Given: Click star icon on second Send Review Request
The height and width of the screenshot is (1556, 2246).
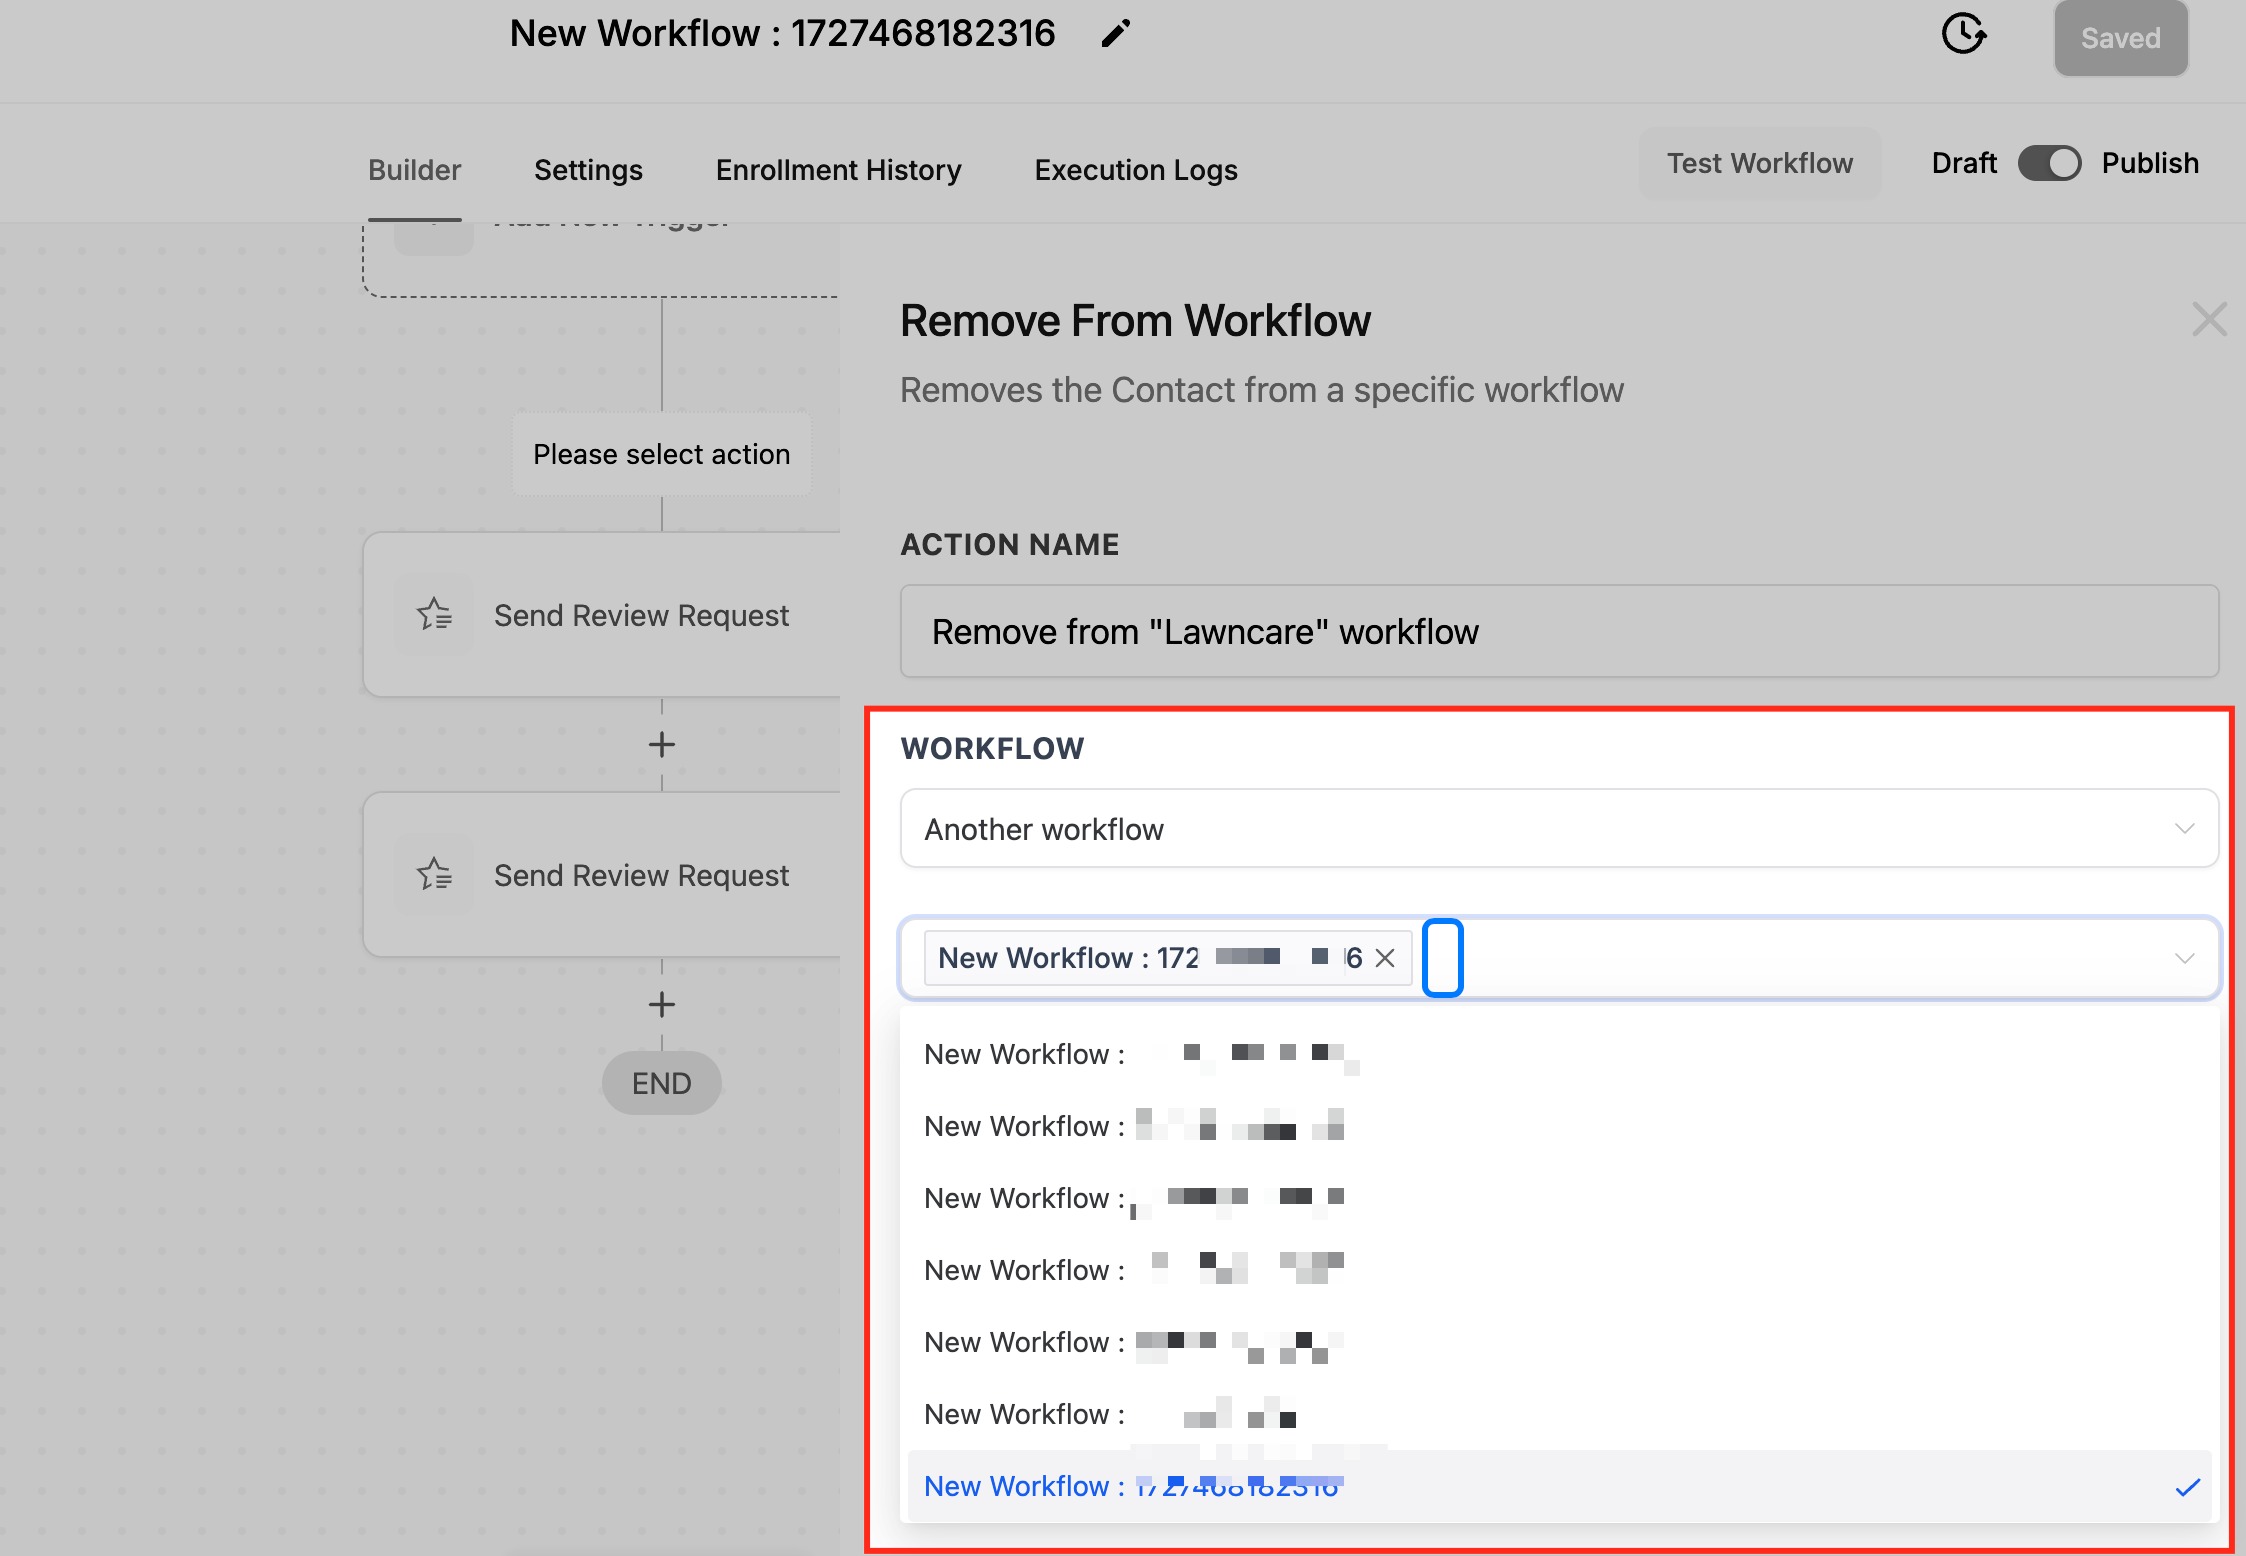Looking at the screenshot, I should point(434,875).
